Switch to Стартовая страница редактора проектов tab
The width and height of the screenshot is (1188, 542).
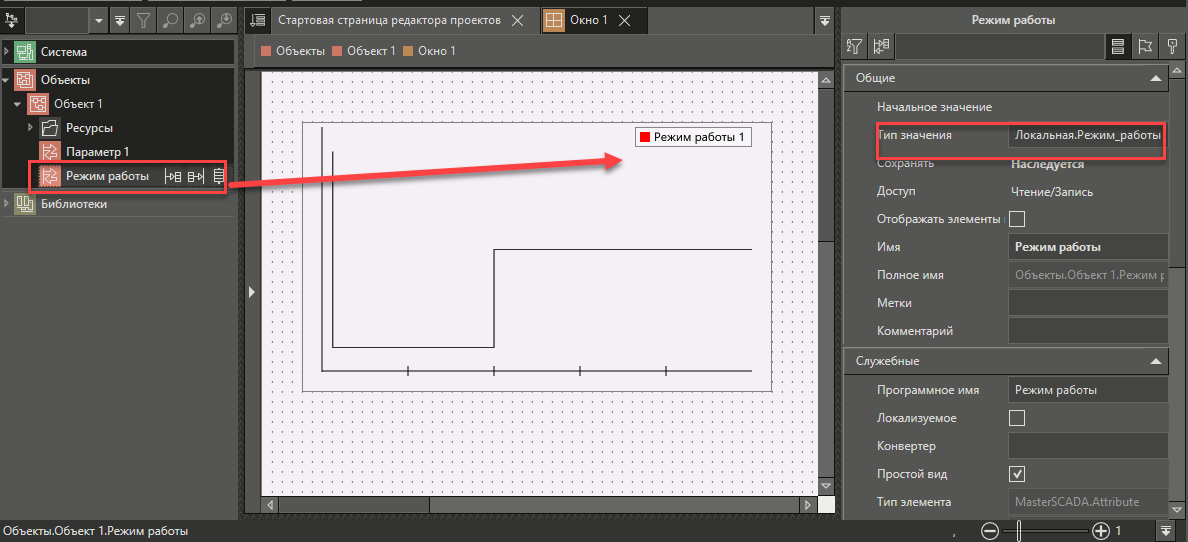pyautogui.click(x=388, y=20)
